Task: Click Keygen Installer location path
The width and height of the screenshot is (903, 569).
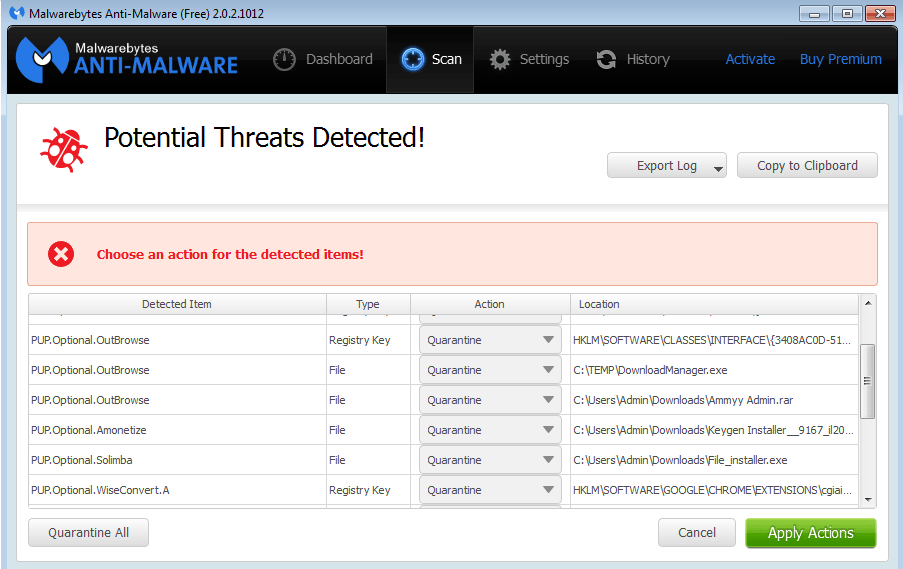Action: pos(713,430)
